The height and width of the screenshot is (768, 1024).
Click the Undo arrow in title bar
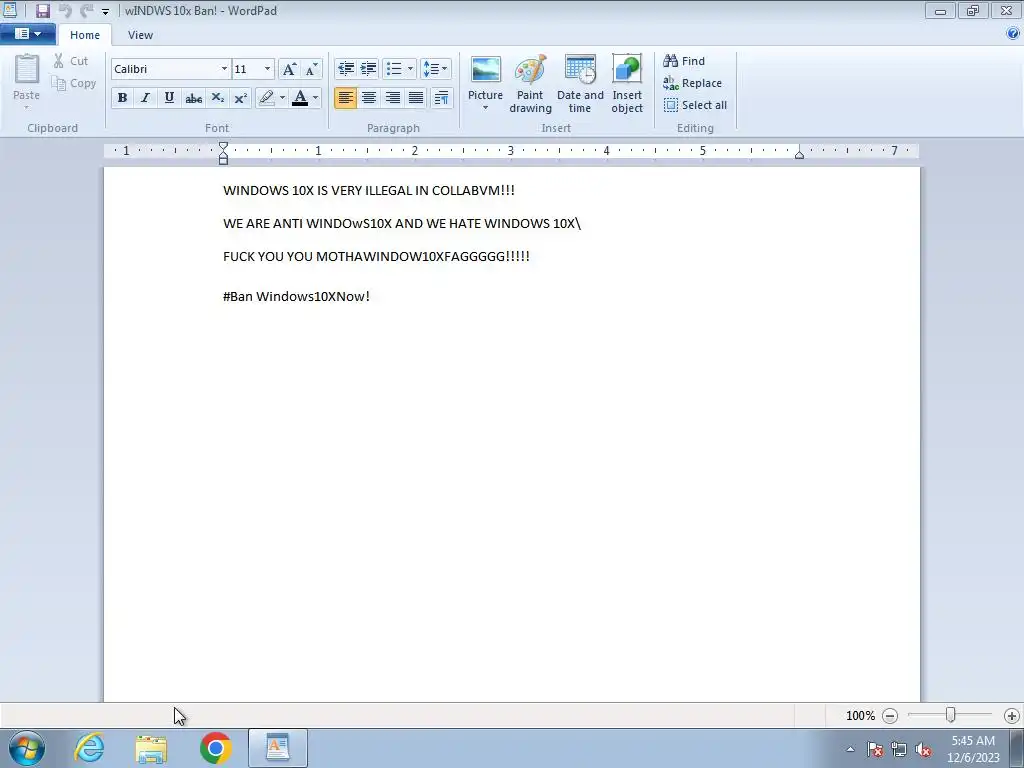coord(65,10)
